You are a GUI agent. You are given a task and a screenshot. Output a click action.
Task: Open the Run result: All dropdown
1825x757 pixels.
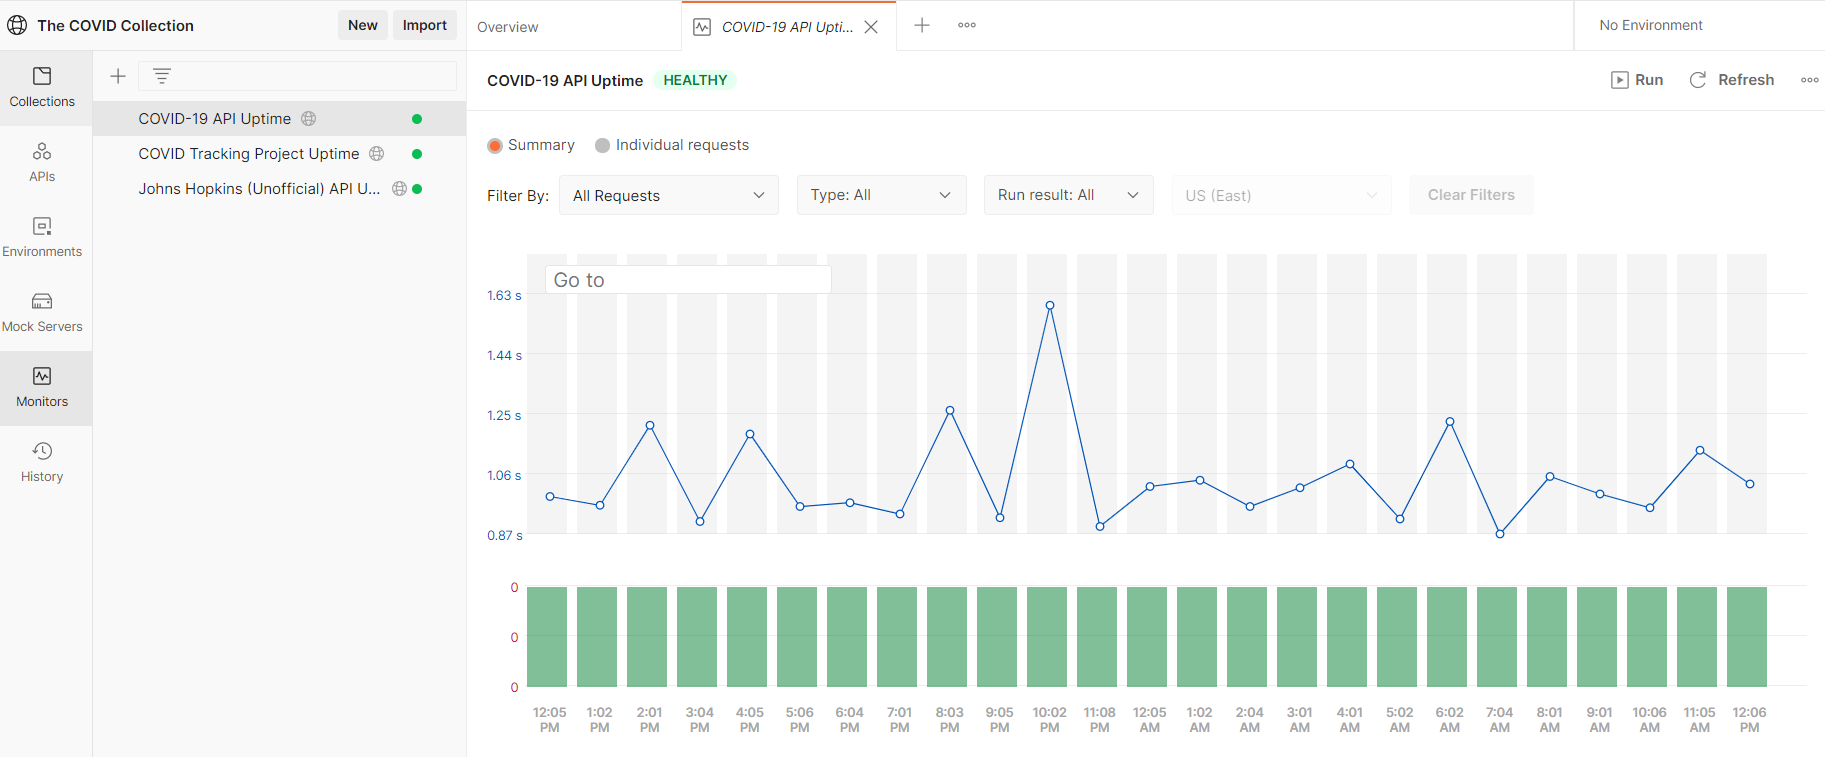(1069, 195)
